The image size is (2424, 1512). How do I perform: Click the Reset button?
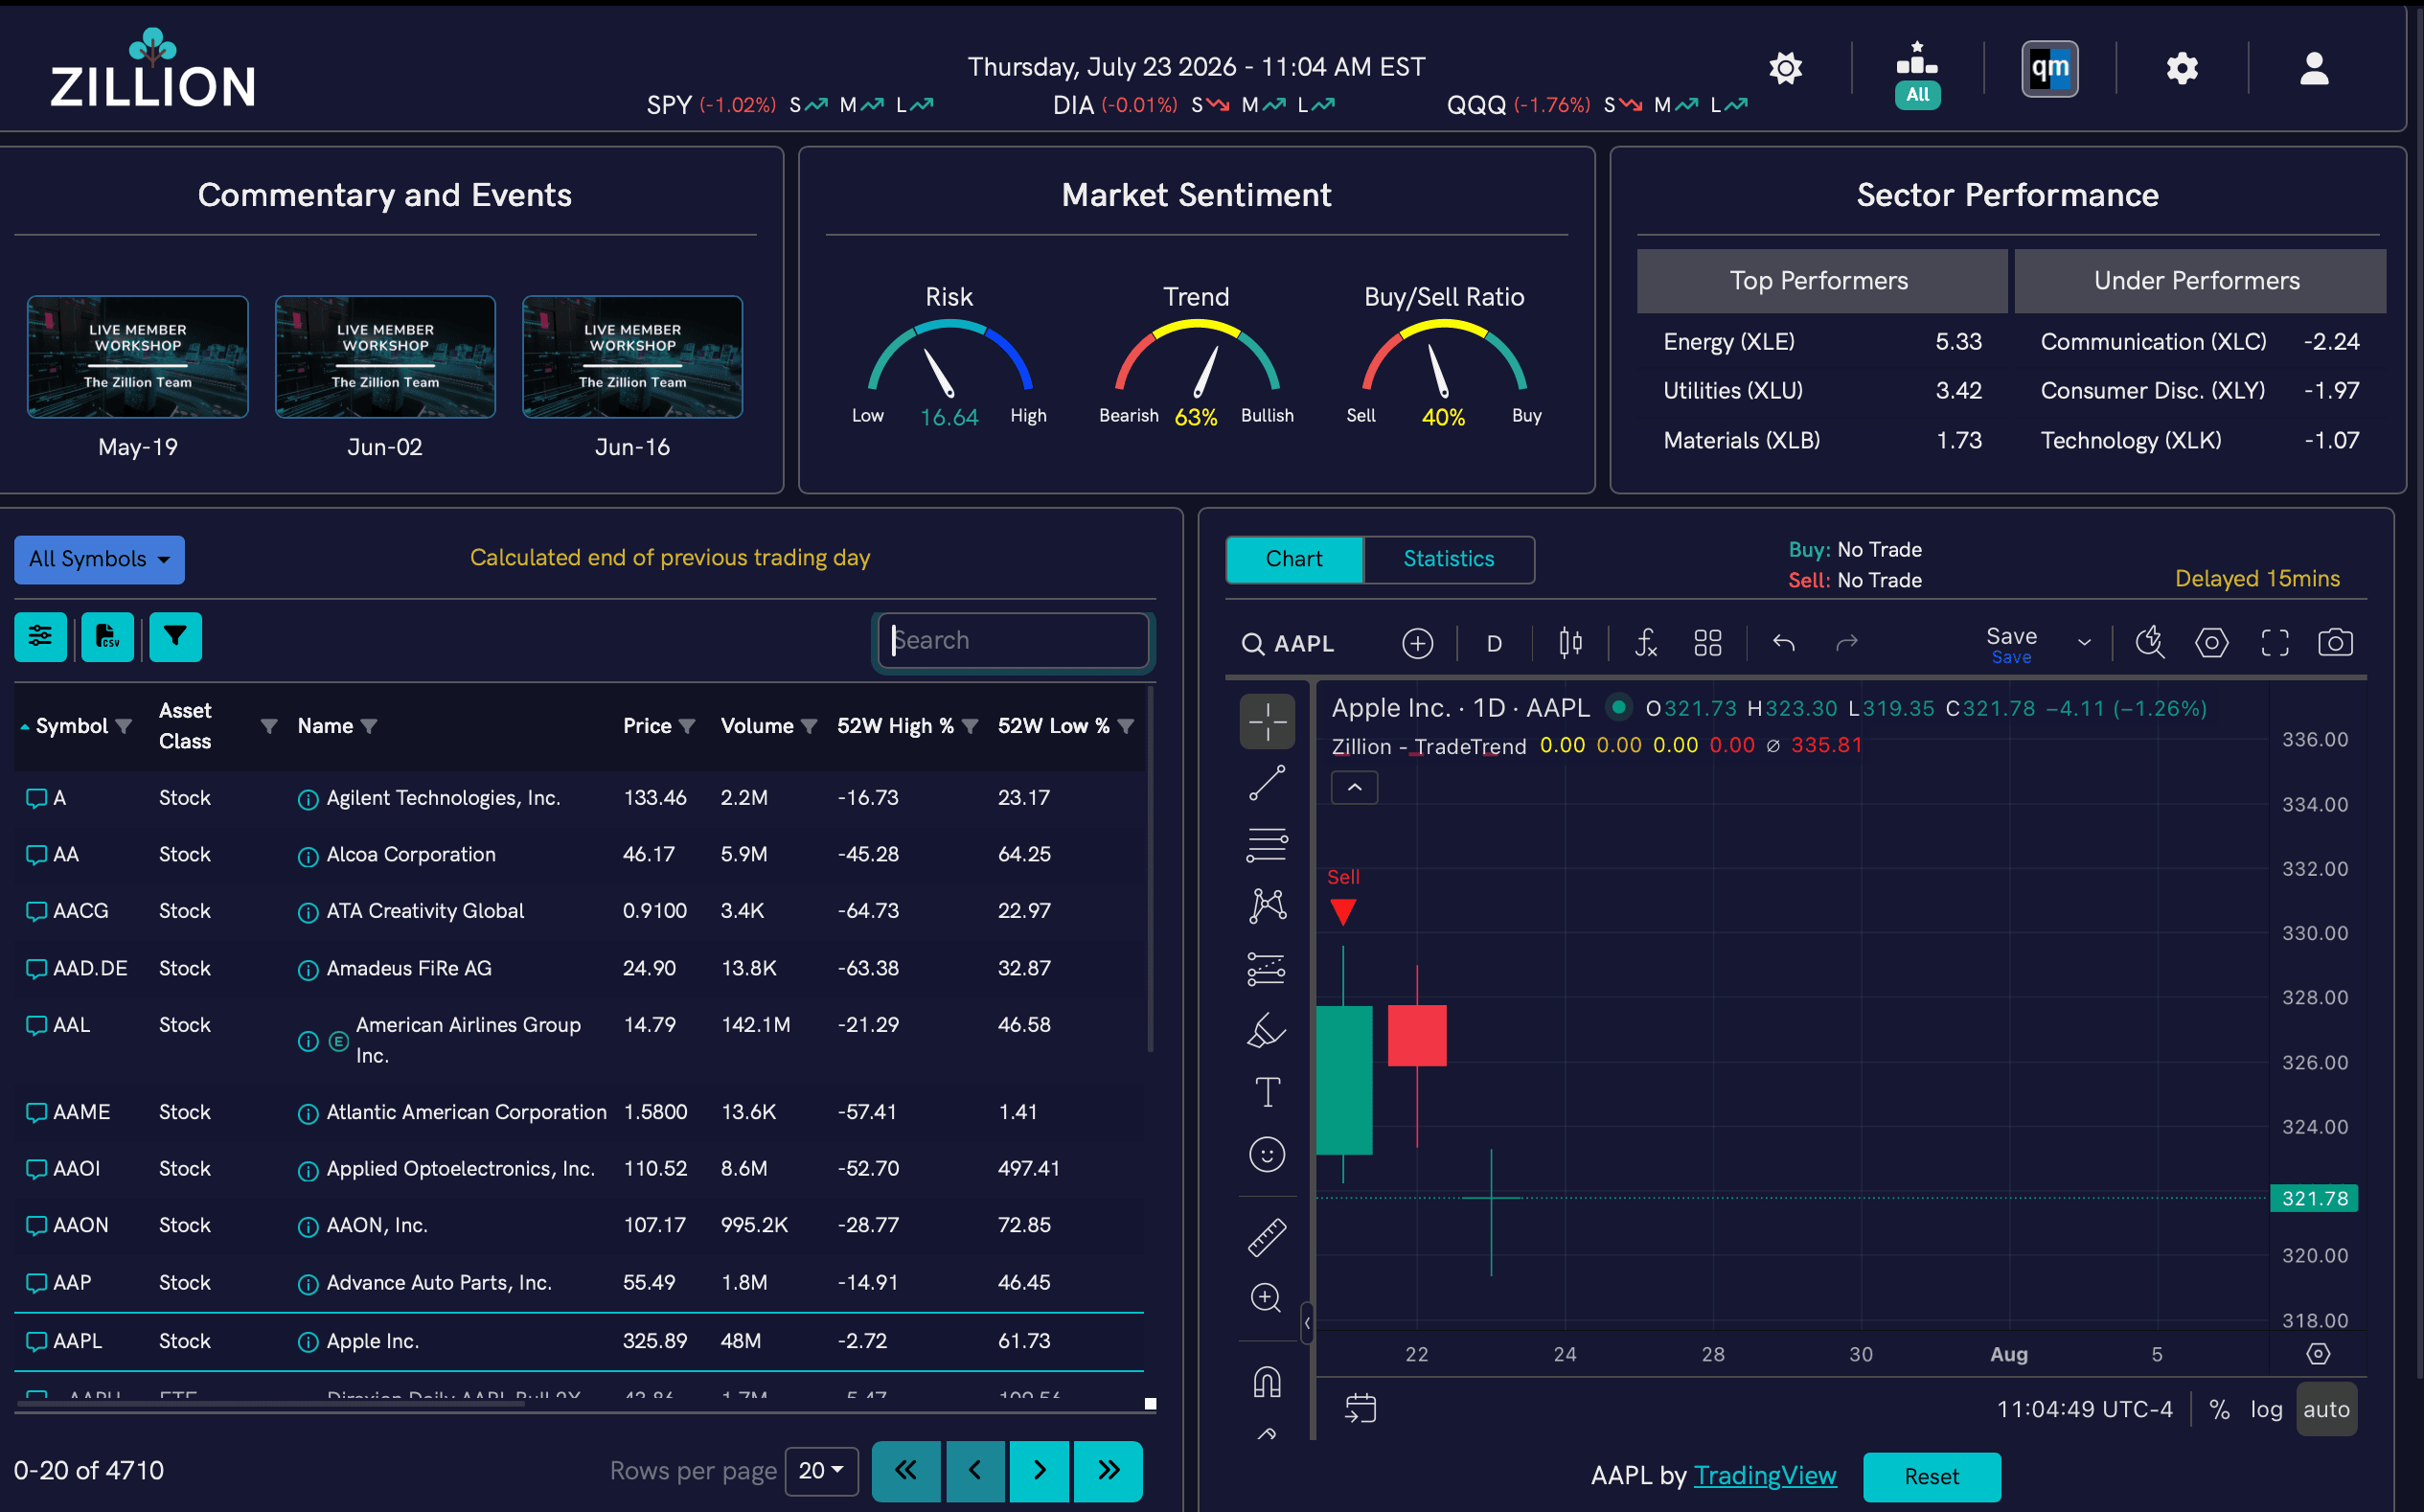(x=1931, y=1476)
